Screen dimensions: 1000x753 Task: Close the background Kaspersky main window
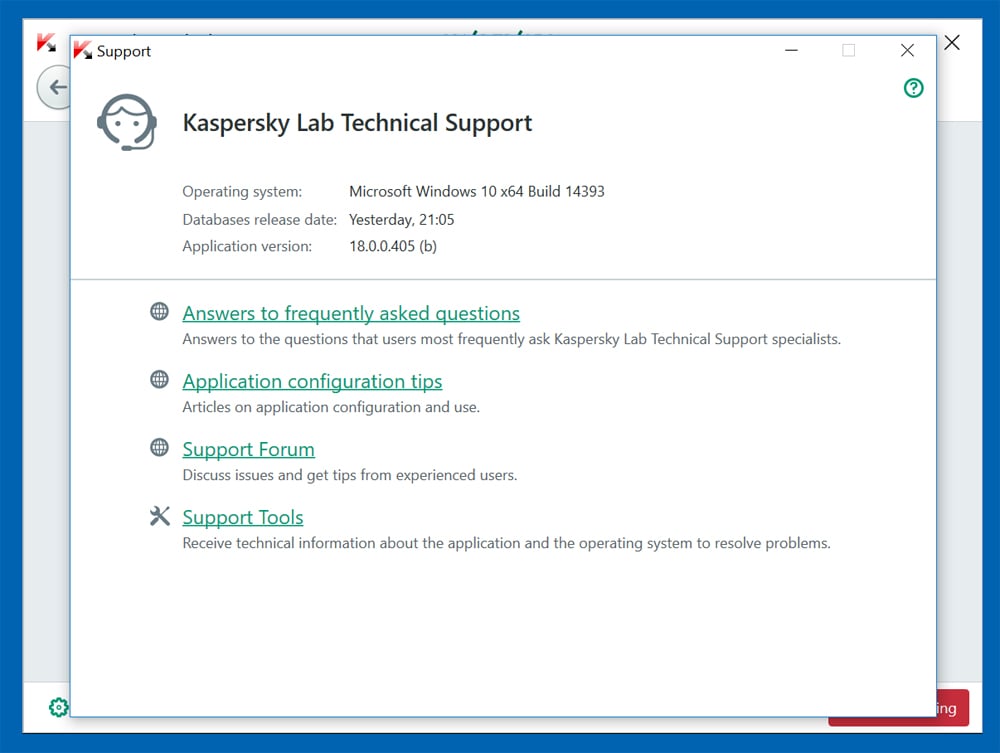952,43
